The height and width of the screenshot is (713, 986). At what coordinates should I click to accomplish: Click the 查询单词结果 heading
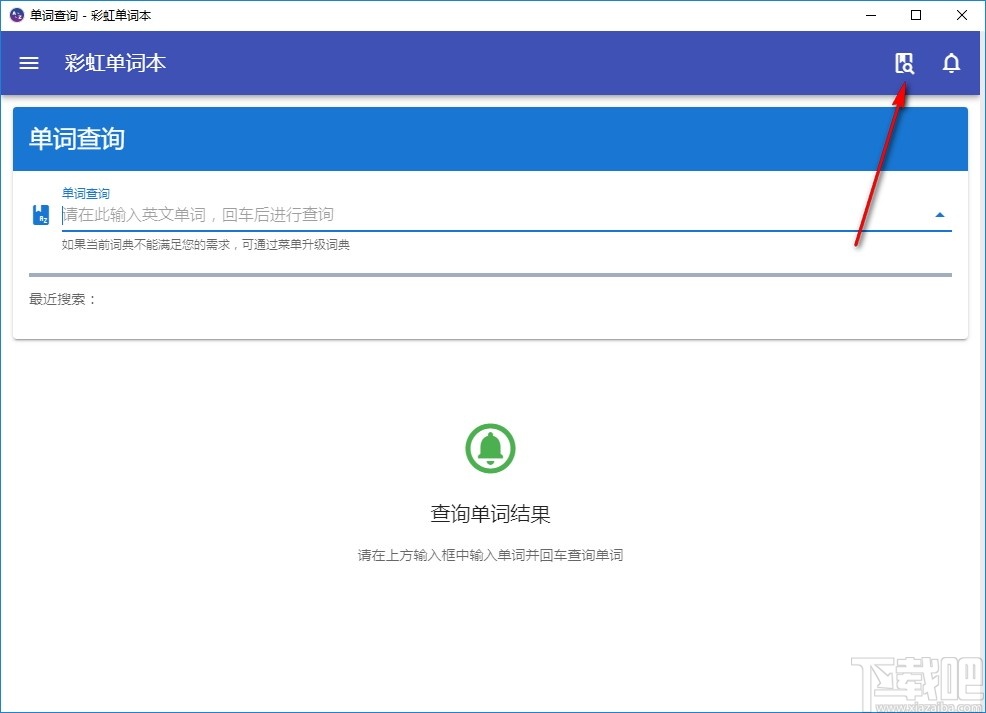490,513
